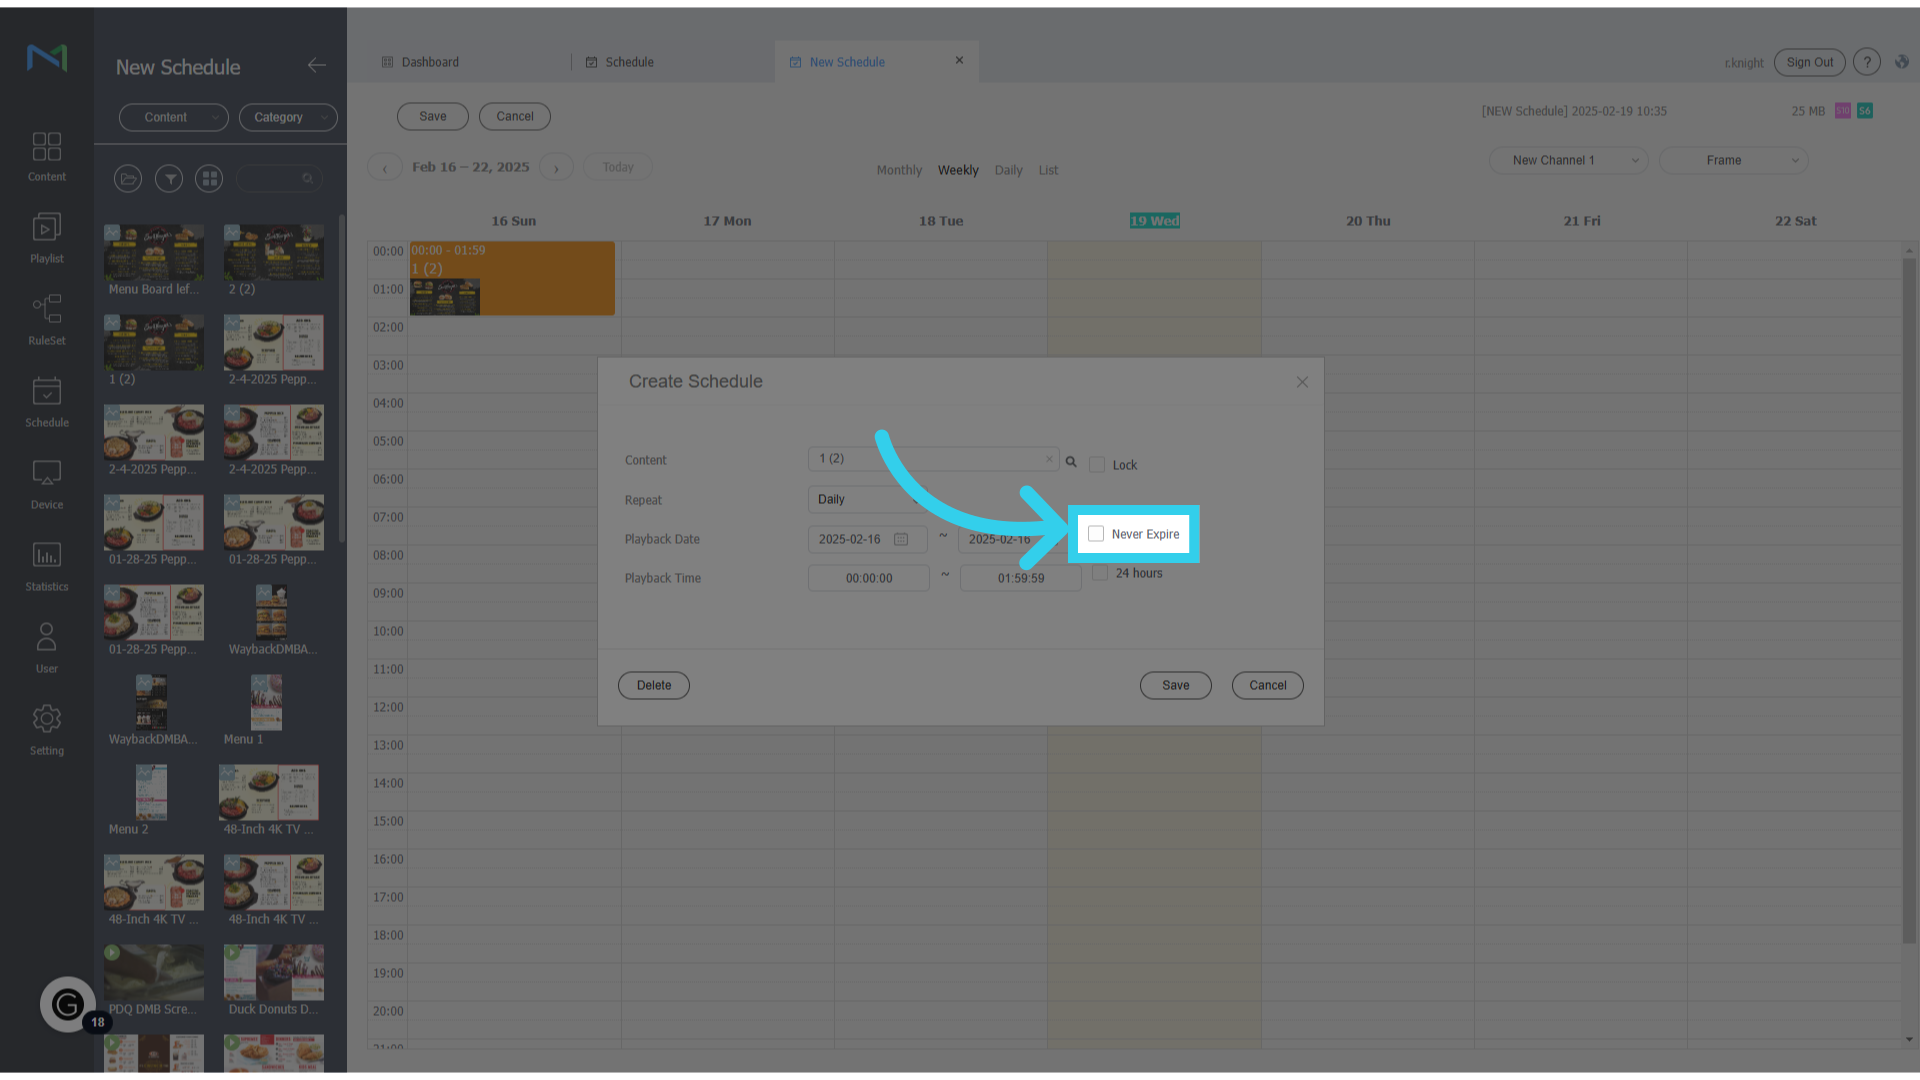The height and width of the screenshot is (1080, 1920).
Task: Click Delete in Create Schedule dialog
Action: point(654,685)
